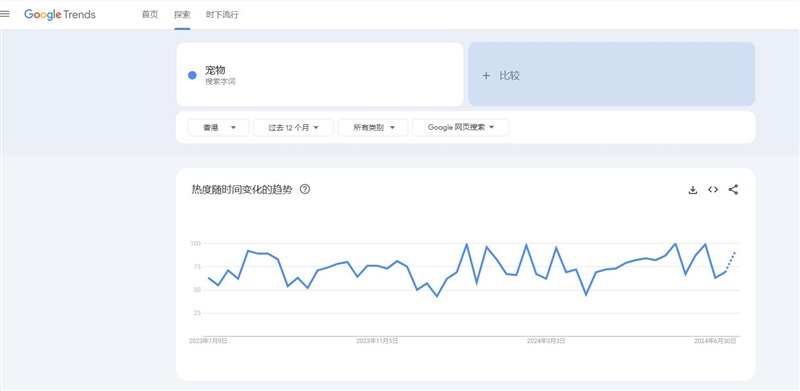Go to the 首页 tab
Image resolution: width=800 pixels, height=391 pixels.
tap(150, 15)
